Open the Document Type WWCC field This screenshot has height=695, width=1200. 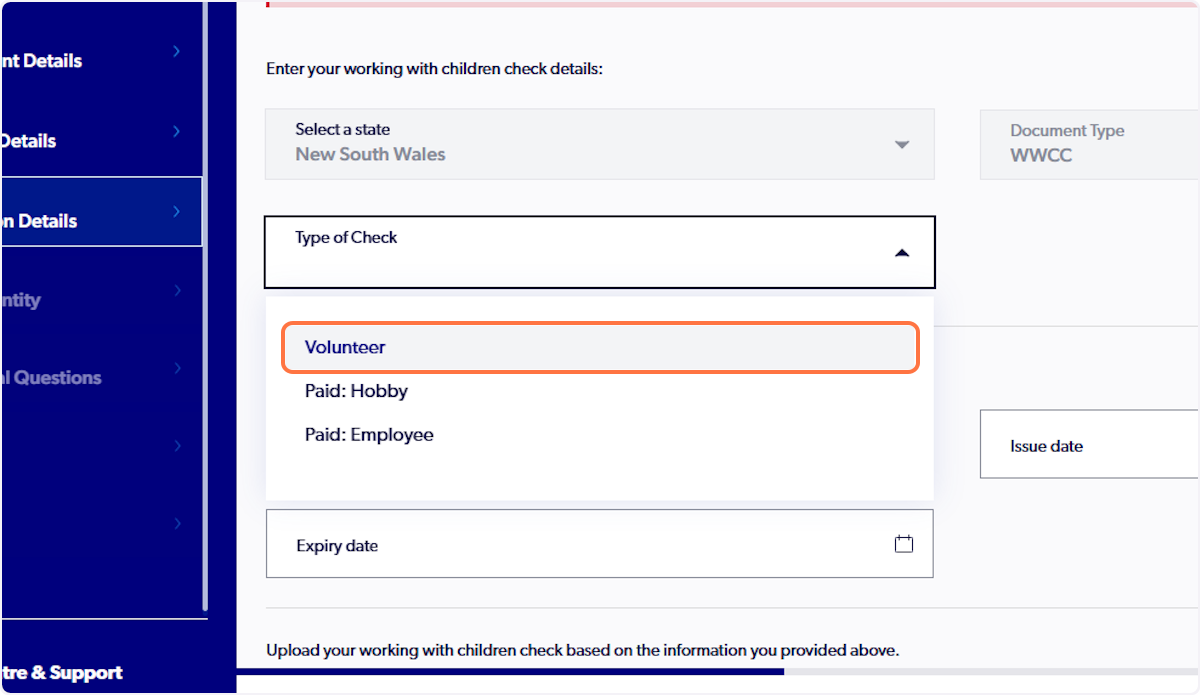click(x=1090, y=144)
